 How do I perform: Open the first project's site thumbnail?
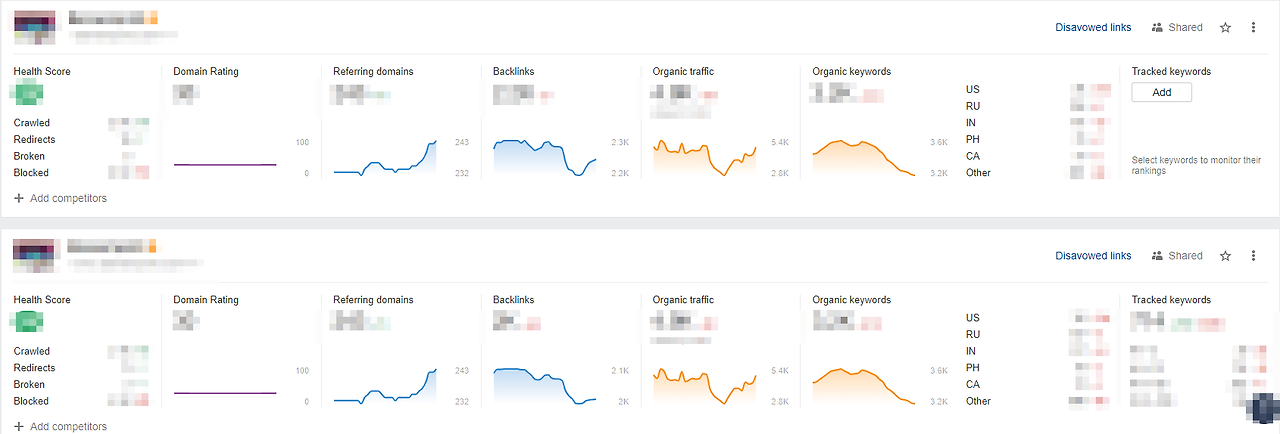34,27
